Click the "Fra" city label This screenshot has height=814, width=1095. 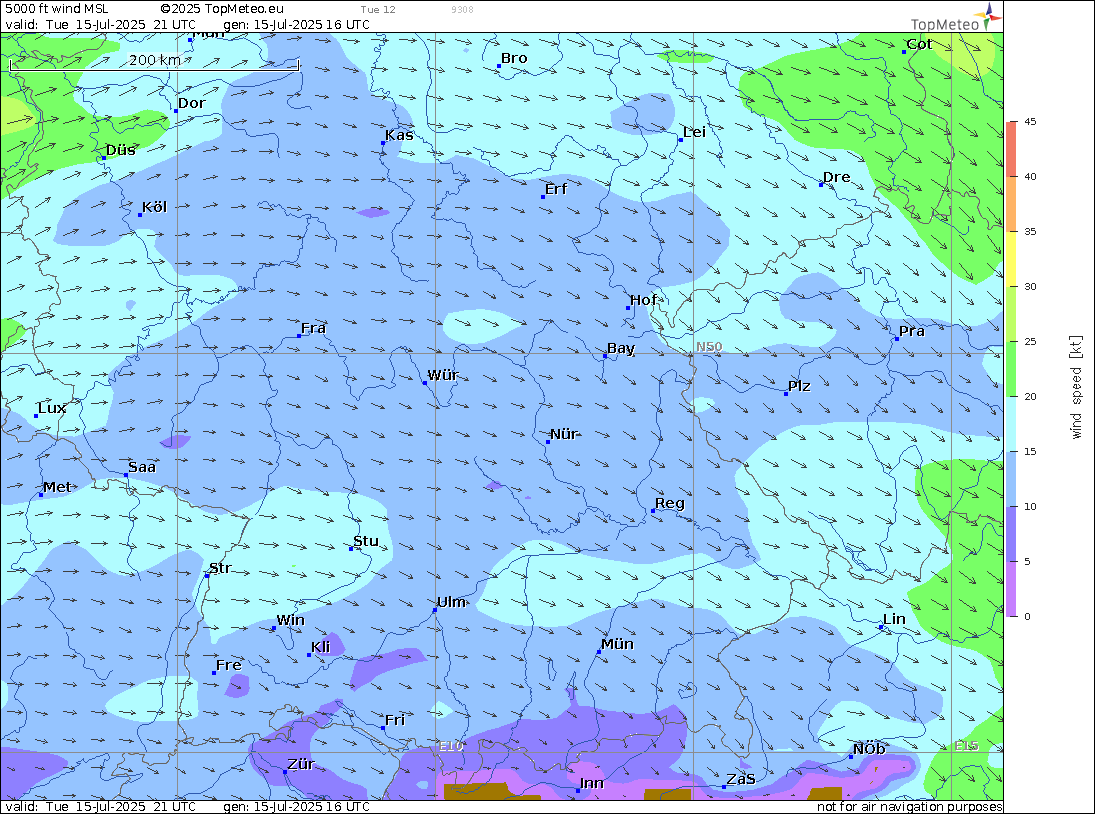click(314, 328)
